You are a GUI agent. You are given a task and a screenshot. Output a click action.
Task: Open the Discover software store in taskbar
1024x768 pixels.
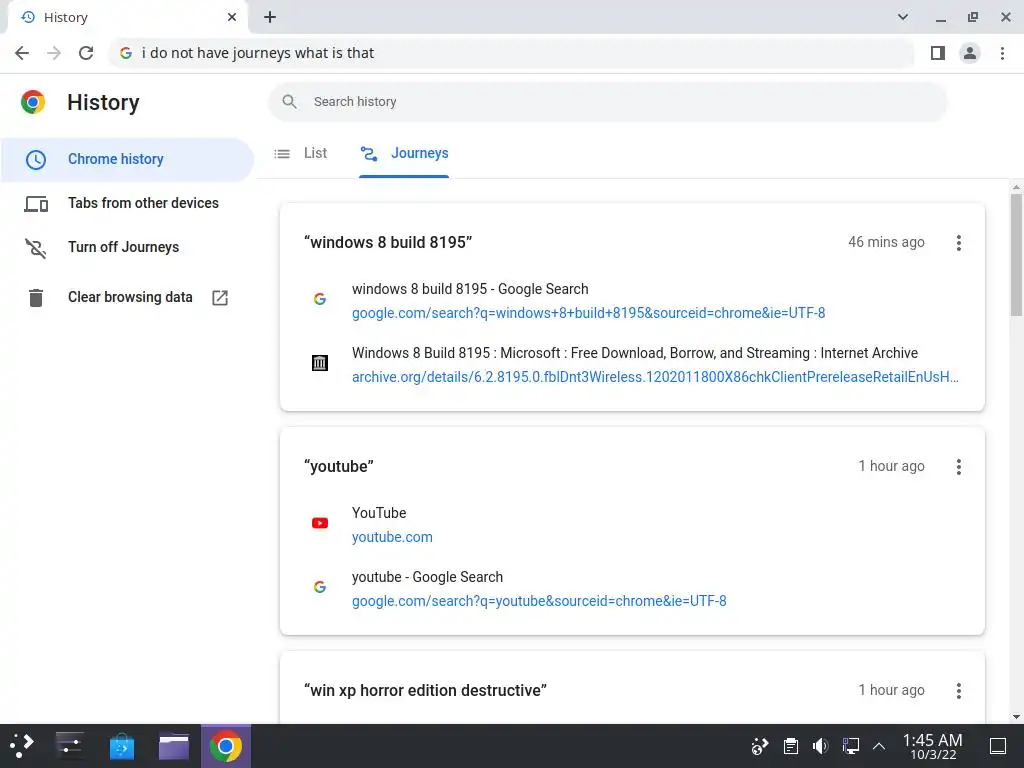tap(121, 746)
